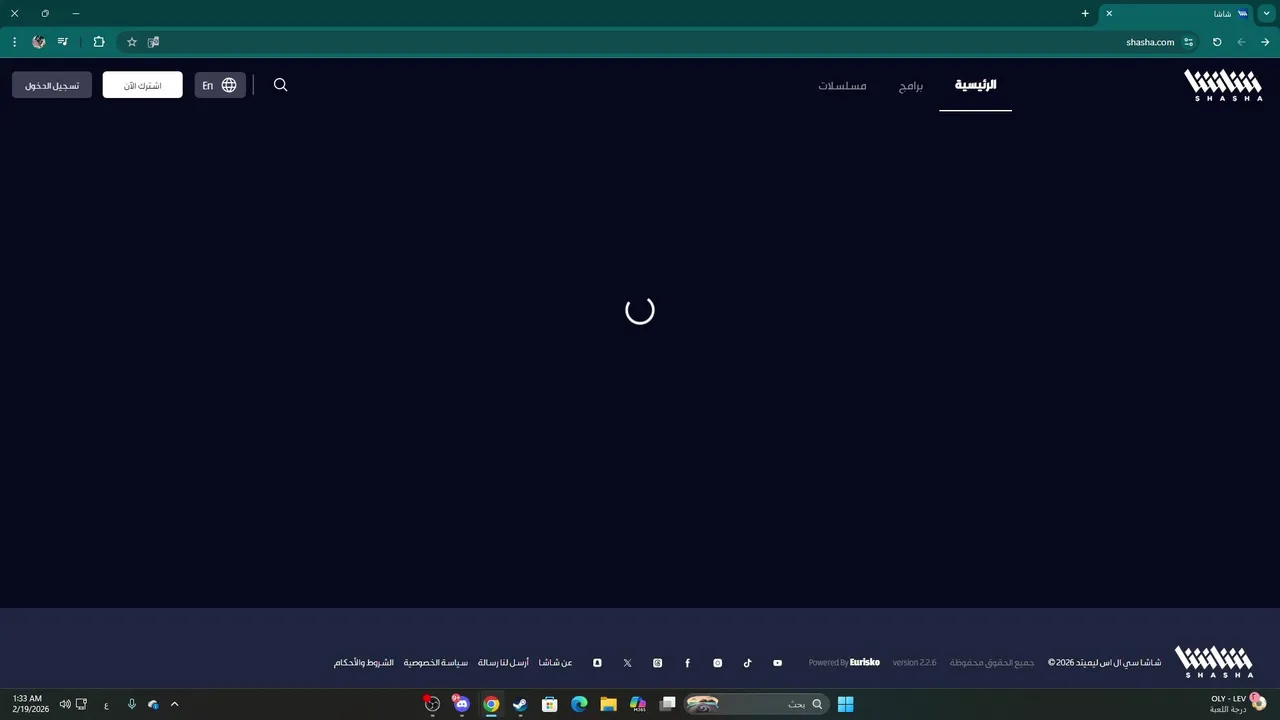Bookmark this page with the star icon

coord(131,42)
